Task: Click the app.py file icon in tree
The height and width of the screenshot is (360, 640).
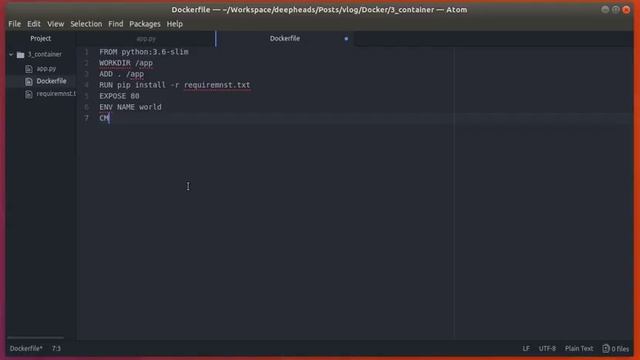Action: tap(29, 69)
